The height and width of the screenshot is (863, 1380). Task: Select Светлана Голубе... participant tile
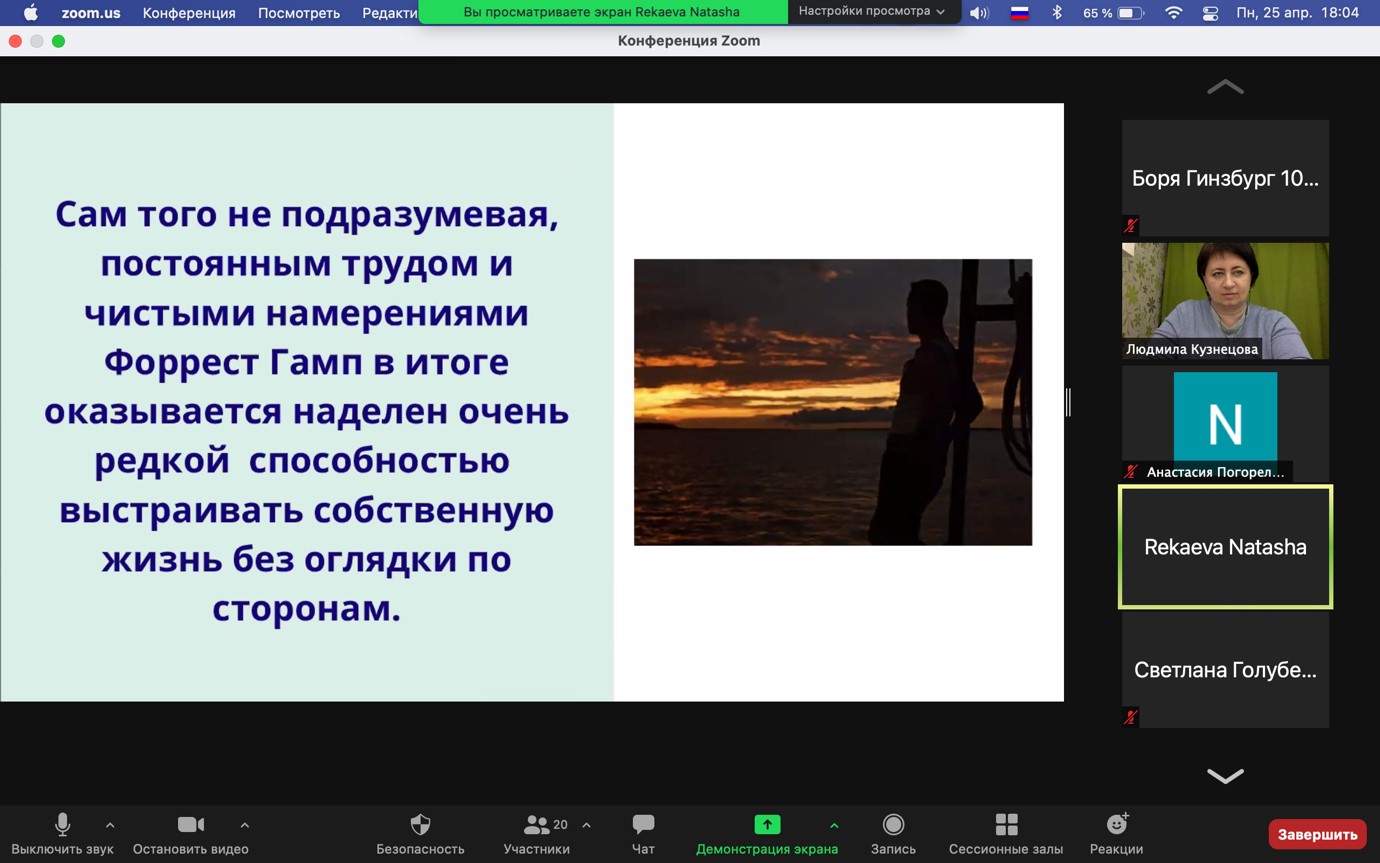[x=1225, y=670]
